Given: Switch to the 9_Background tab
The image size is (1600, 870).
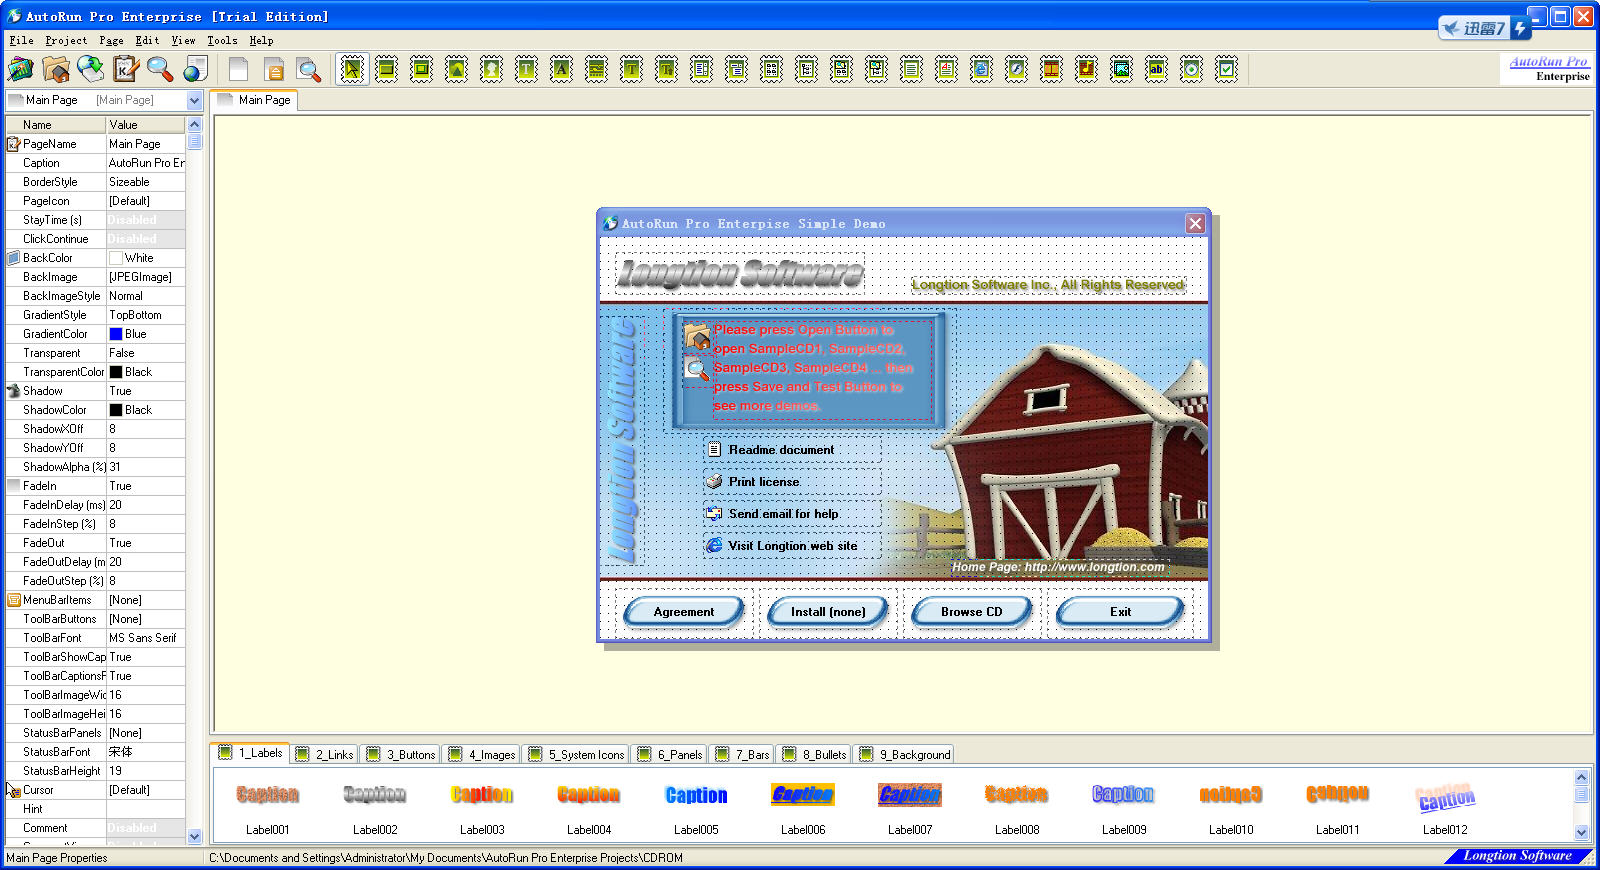Looking at the screenshot, I should (905, 755).
